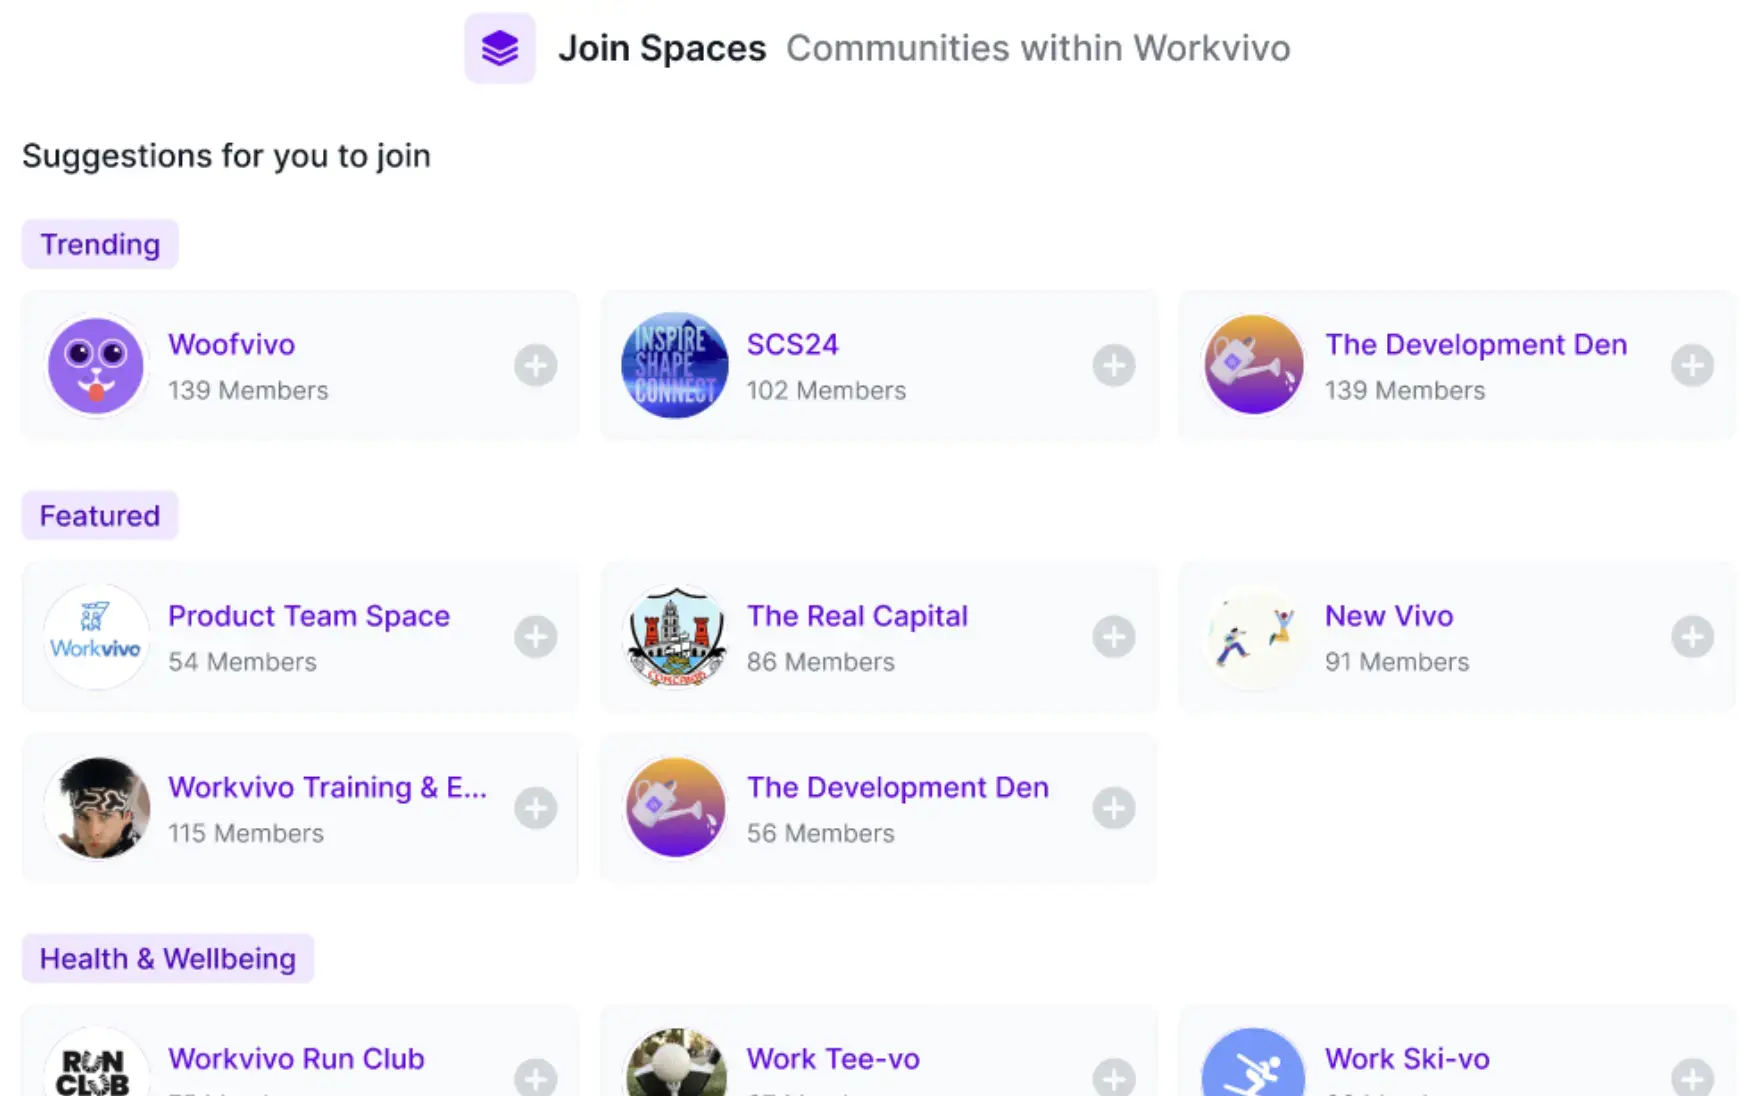
Task: Join New Vivo using its plus button
Action: (1692, 637)
